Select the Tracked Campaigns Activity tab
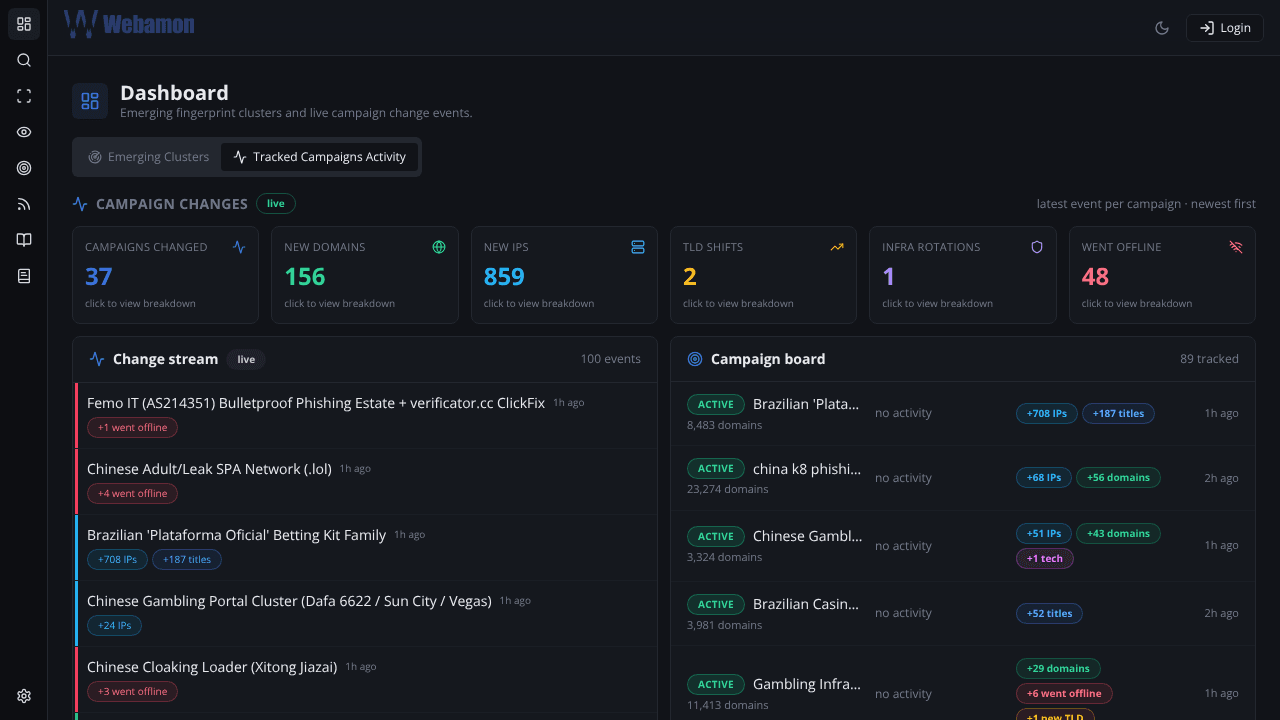The height and width of the screenshot is (720, 1280). [319, 157]
